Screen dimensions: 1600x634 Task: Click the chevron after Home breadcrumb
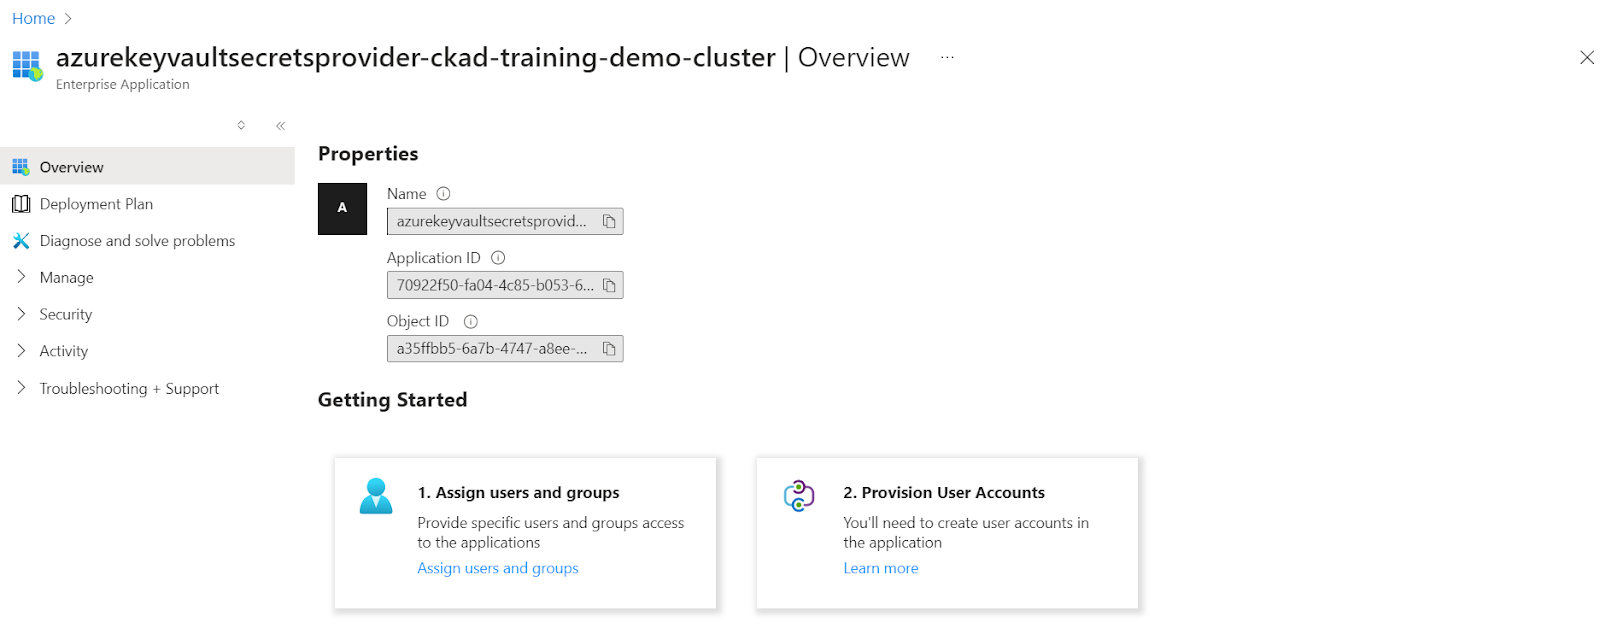(68, 19)
